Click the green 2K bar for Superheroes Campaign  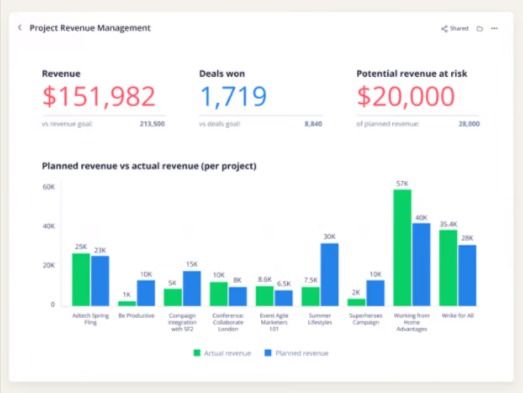click(356, 302)
